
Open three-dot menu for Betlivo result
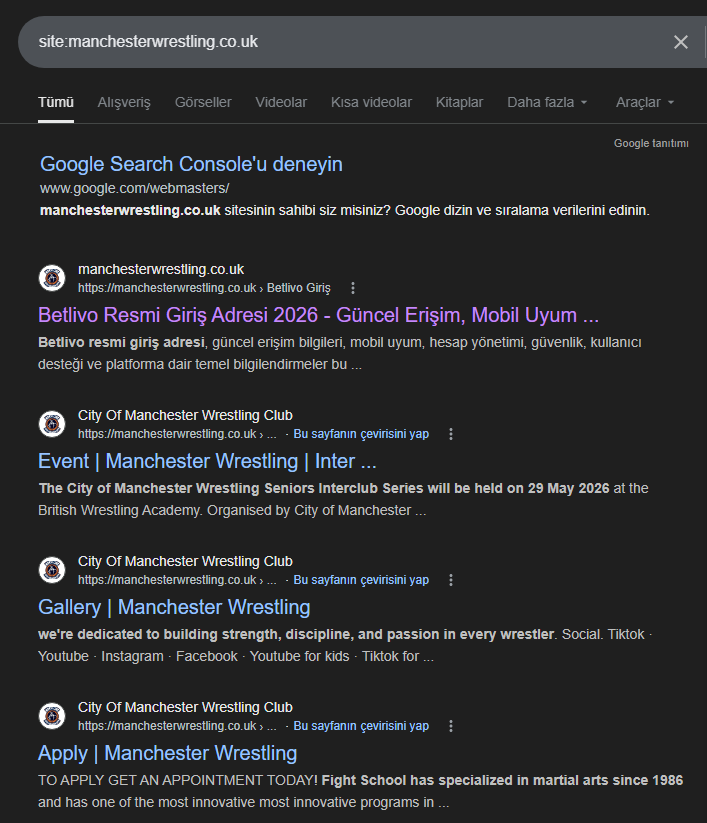click(352, 288)
